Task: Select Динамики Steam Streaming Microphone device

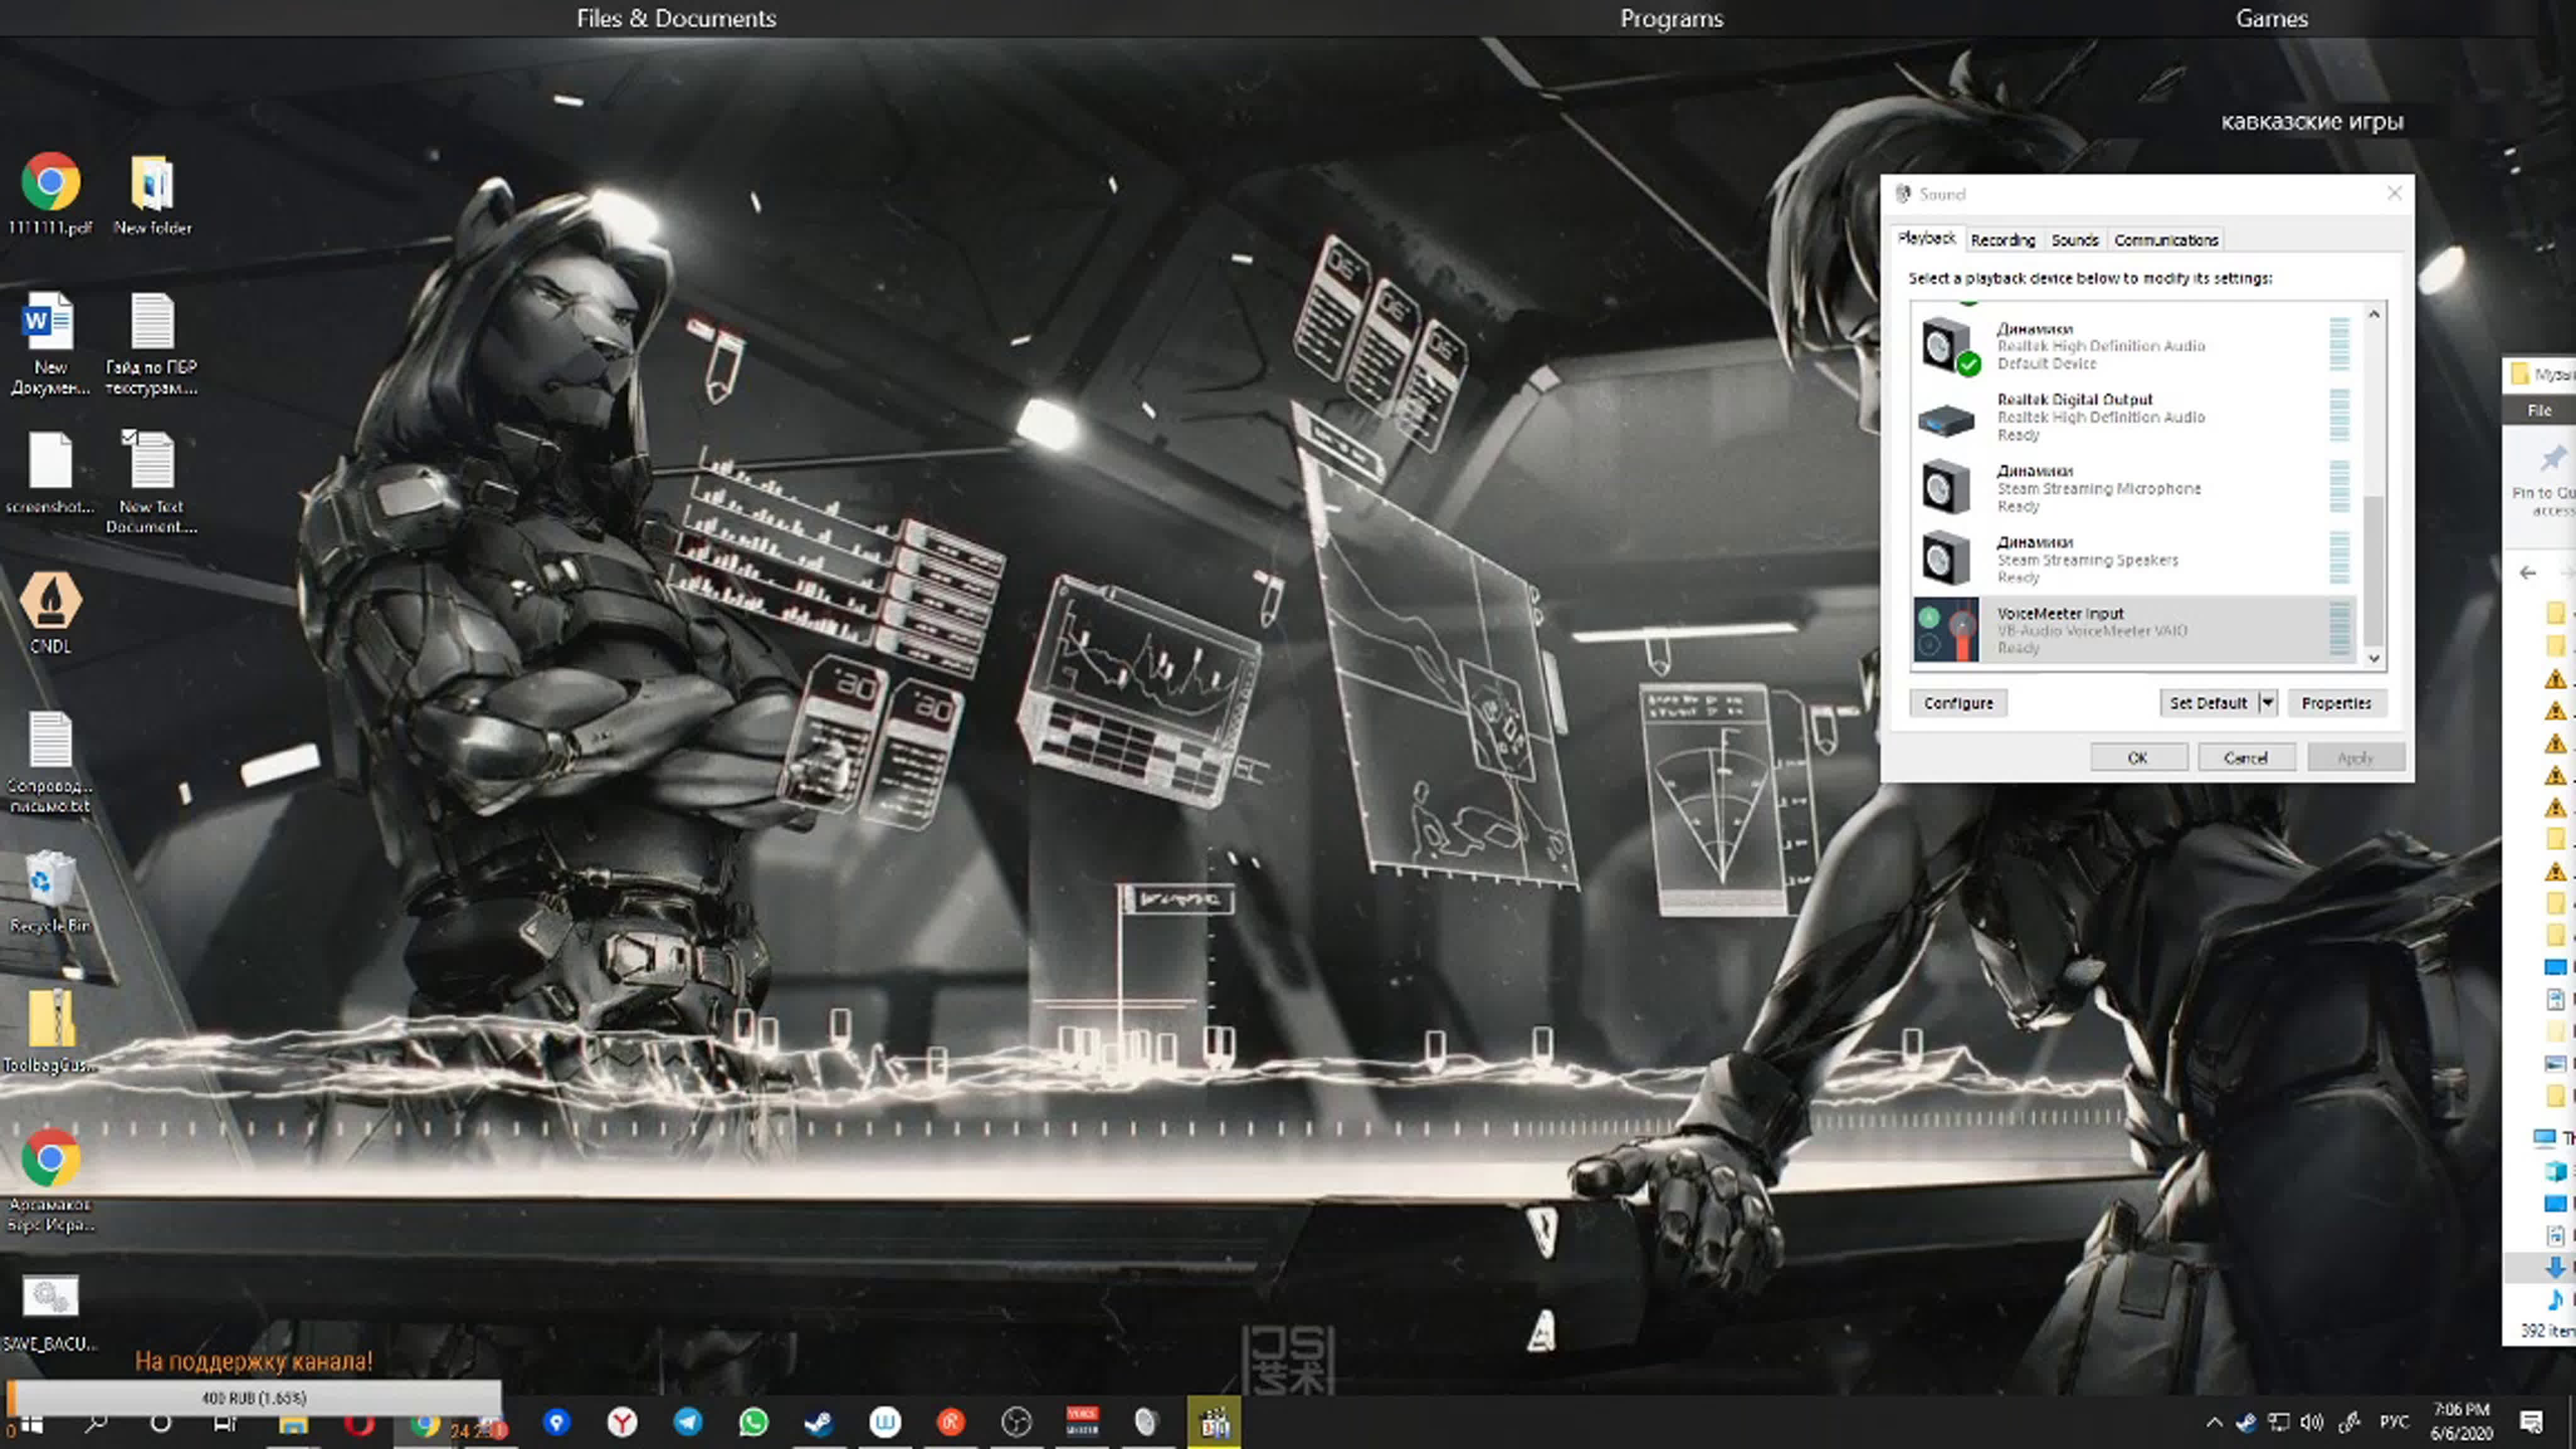Action: tap(2134, 488)
